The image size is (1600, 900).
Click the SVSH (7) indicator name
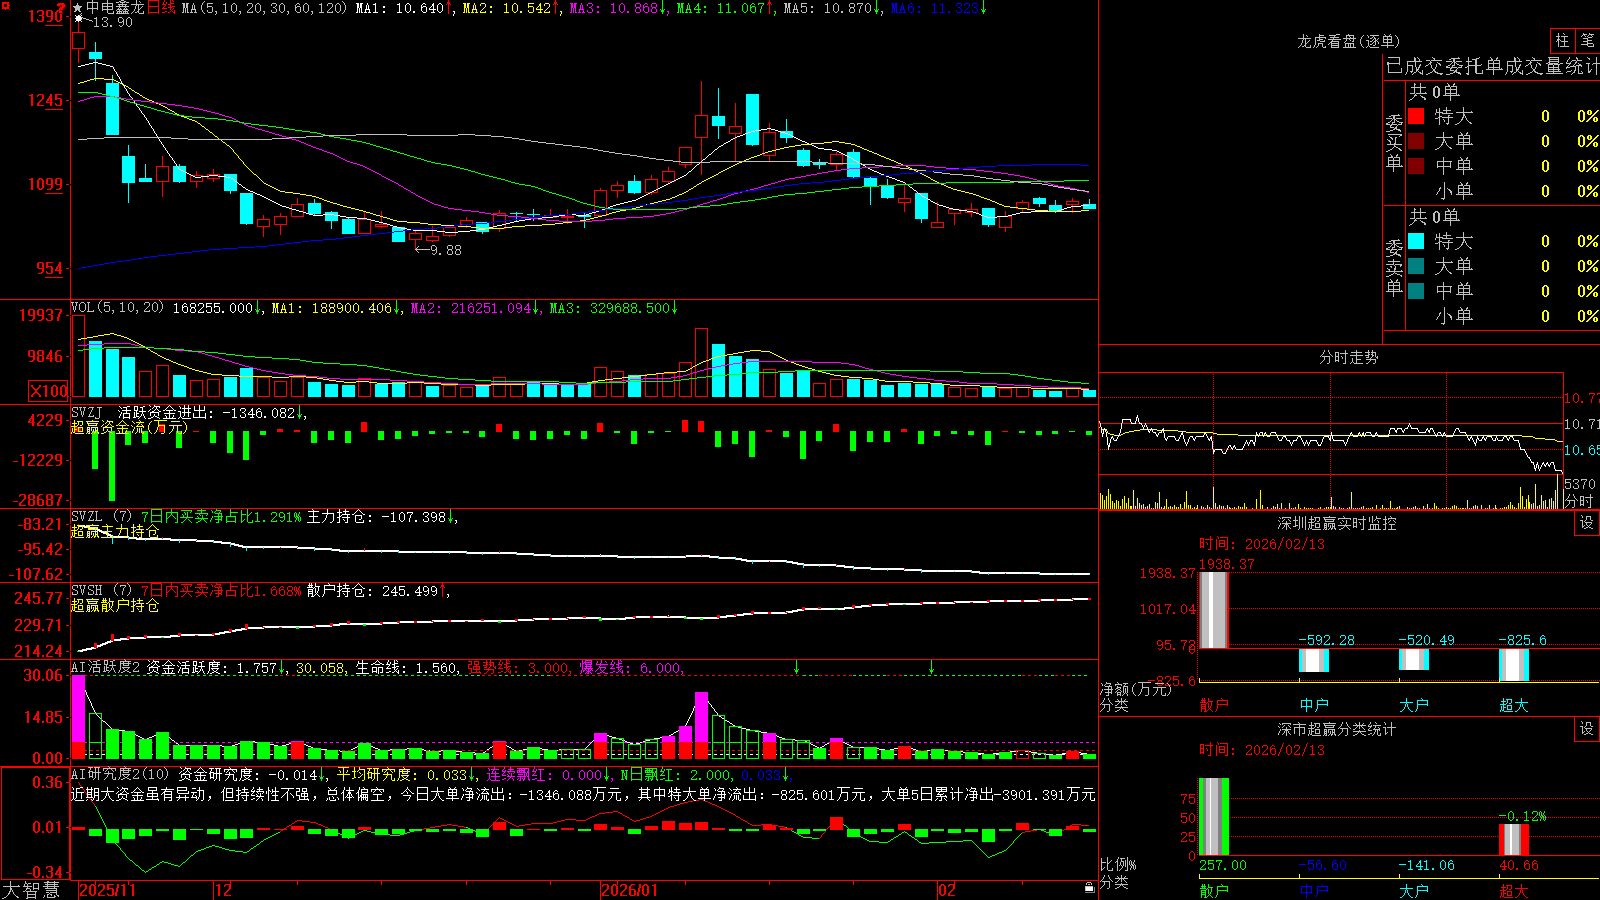tap(101, 591)
